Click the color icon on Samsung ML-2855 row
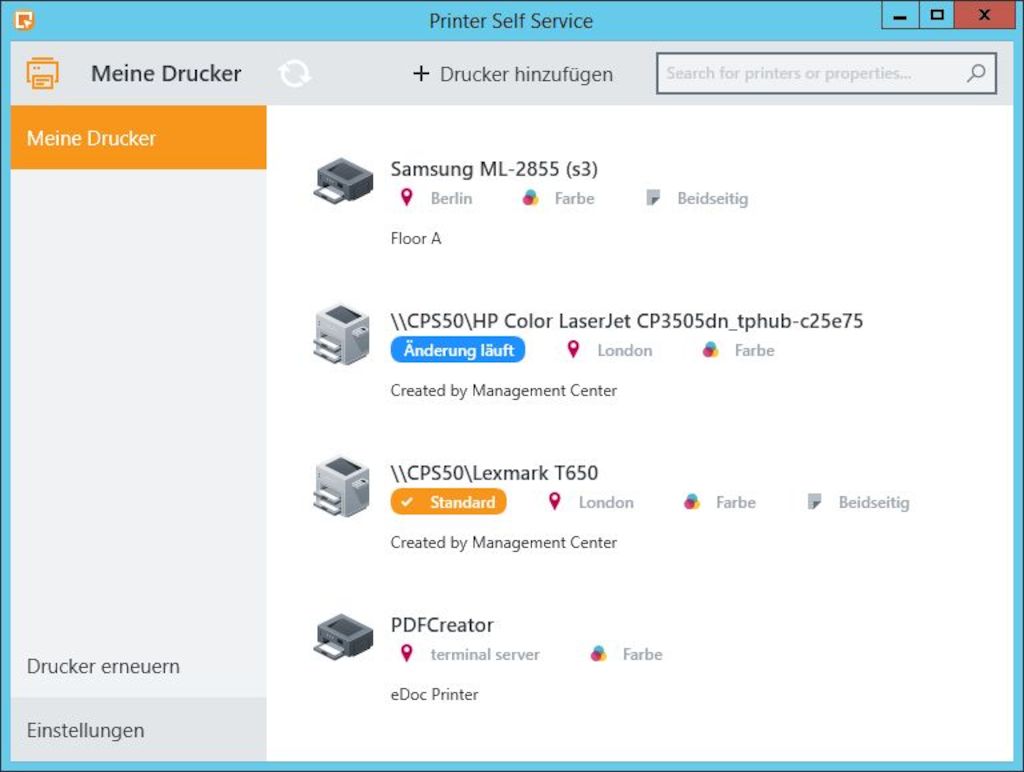The width and height of the screenshot is (1024, 772). click(530, 198)
